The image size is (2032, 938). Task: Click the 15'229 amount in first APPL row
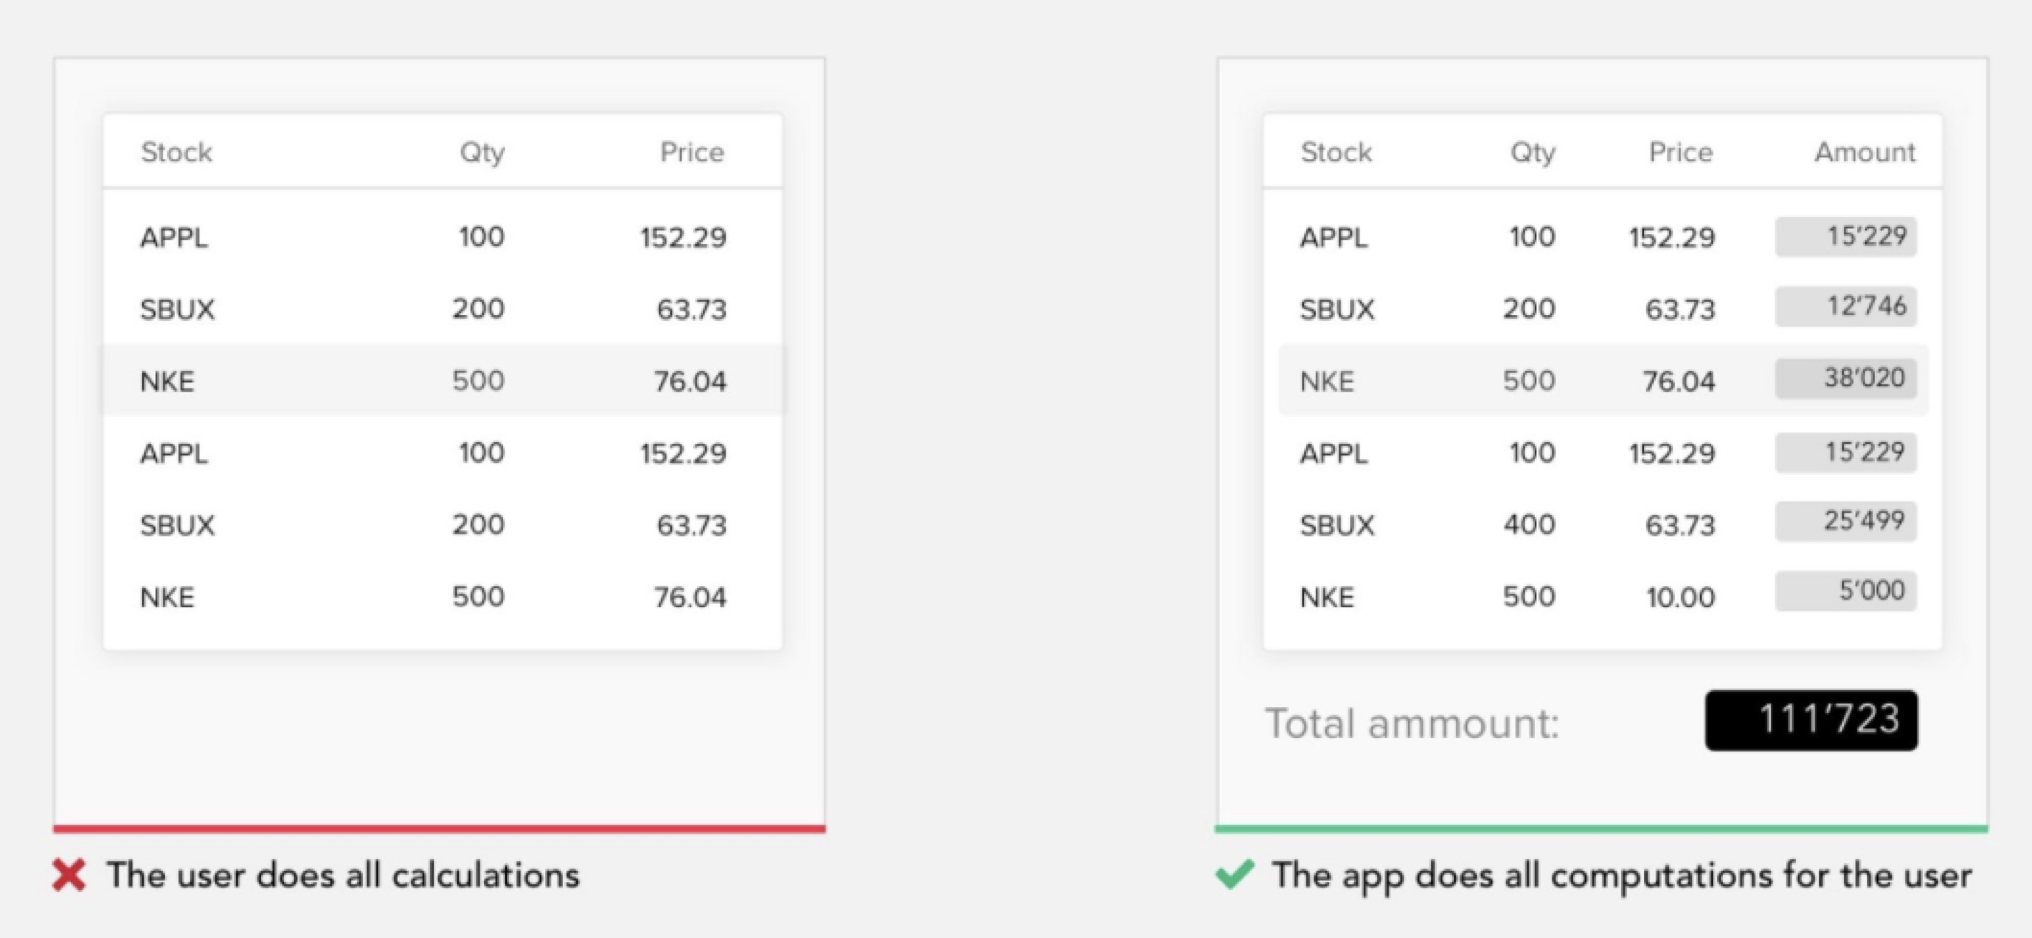coord(1846,237)
